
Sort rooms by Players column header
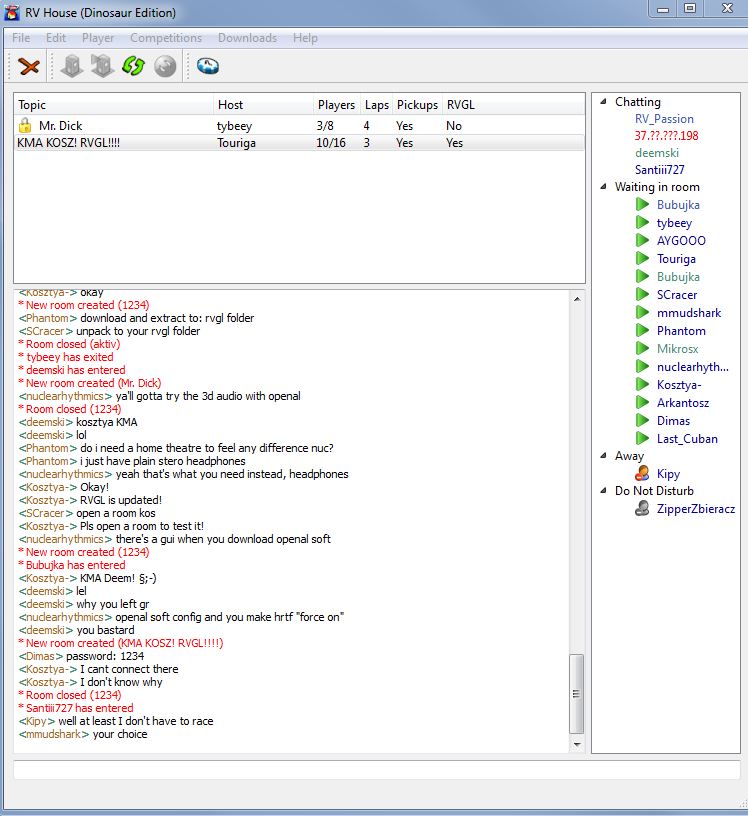click(337, 105)
